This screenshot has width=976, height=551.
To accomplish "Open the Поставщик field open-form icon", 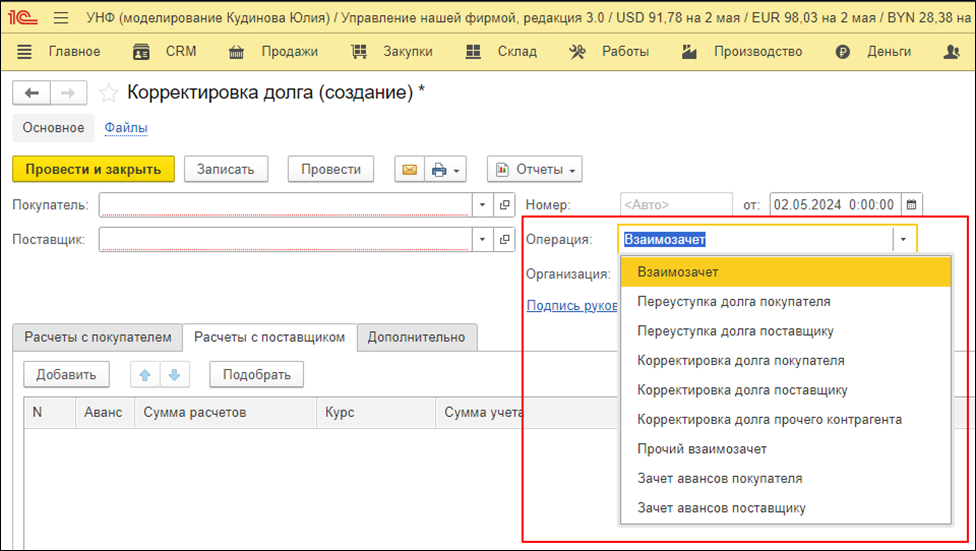I will click(x=505, y=240).
